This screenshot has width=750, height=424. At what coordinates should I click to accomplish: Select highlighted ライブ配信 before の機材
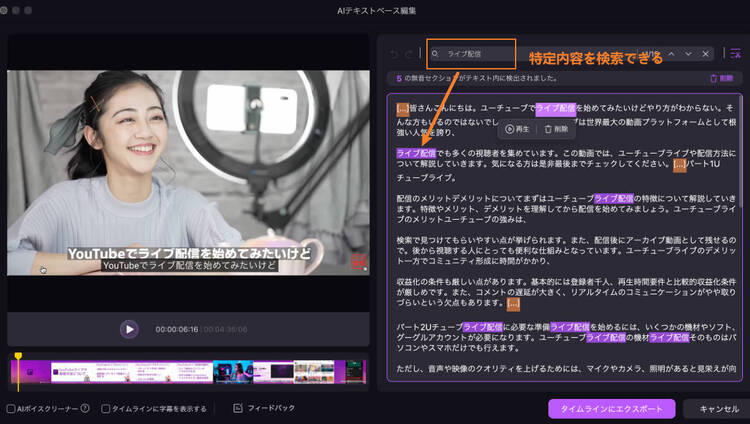click(x=606, y=337)
